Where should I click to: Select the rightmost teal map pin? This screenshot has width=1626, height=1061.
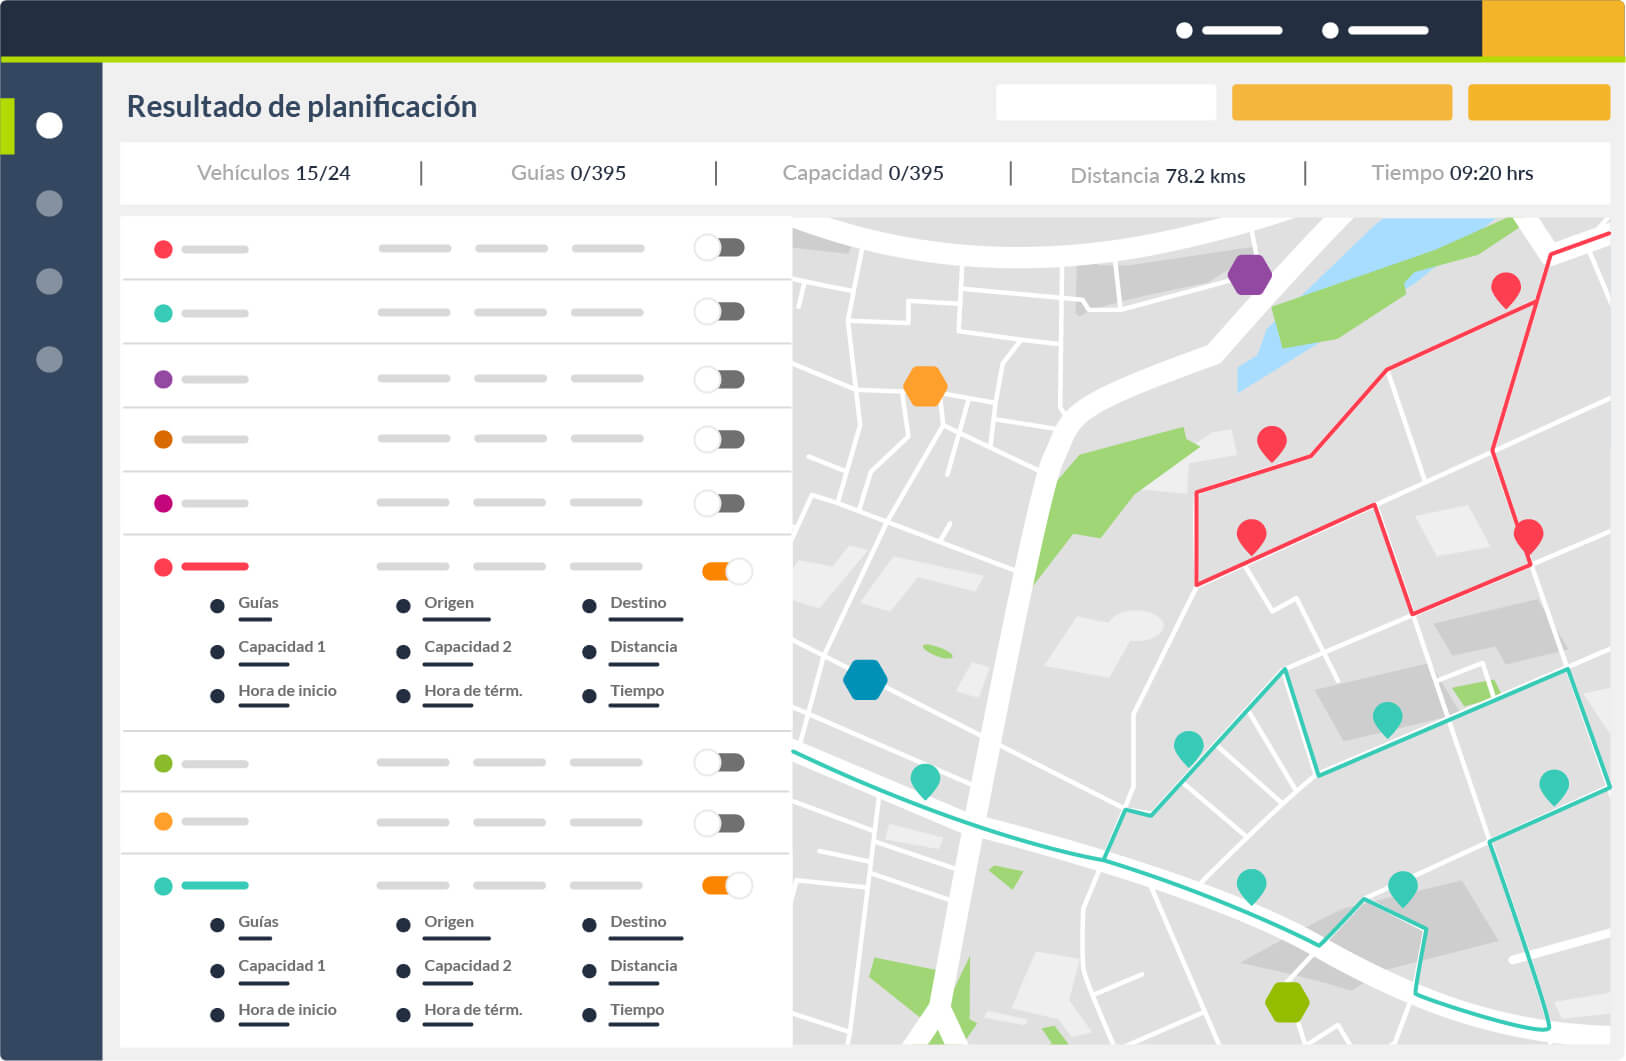[x=1553, y=786]
